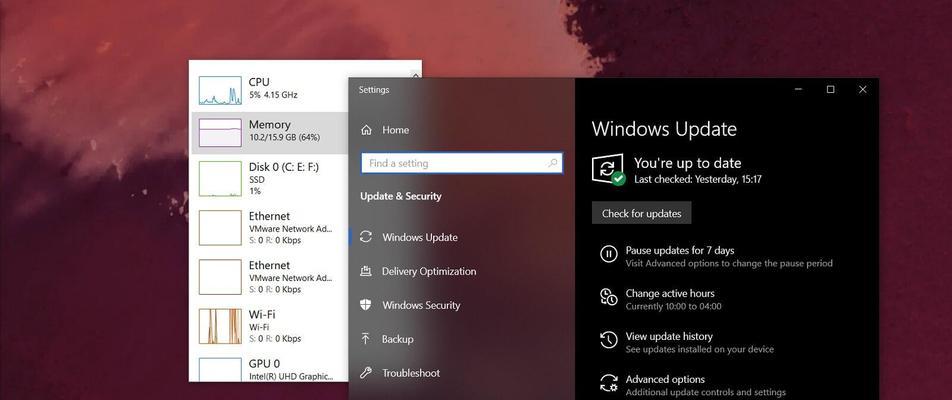The image size is (952, 400).
Task: Select the Wi-Fi entry label
Action: coord(262,314)
